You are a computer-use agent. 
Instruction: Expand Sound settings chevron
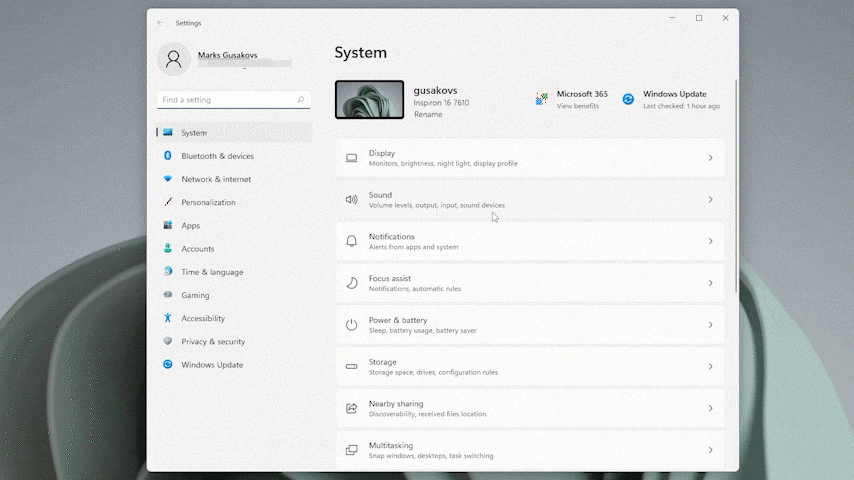pos(711,199)
